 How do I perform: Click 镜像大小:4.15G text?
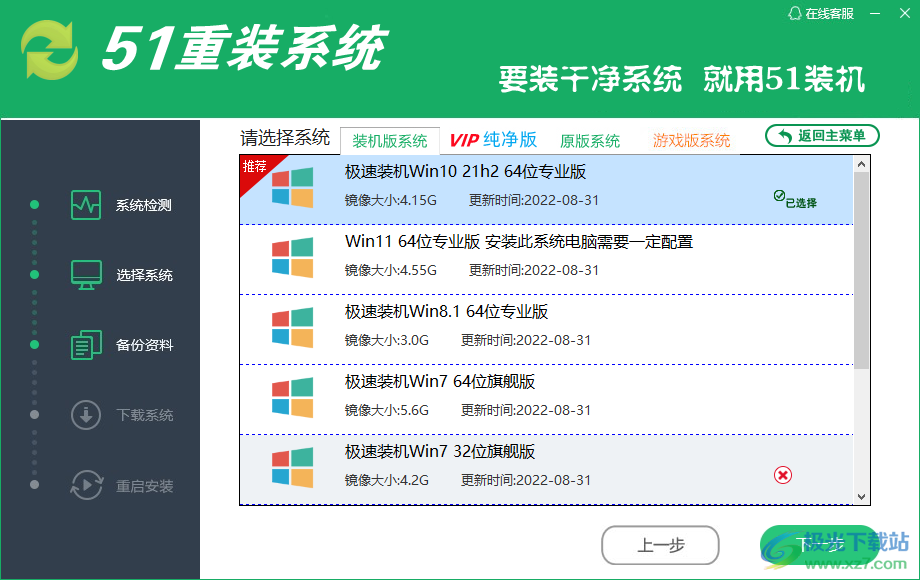coord(391,201)
